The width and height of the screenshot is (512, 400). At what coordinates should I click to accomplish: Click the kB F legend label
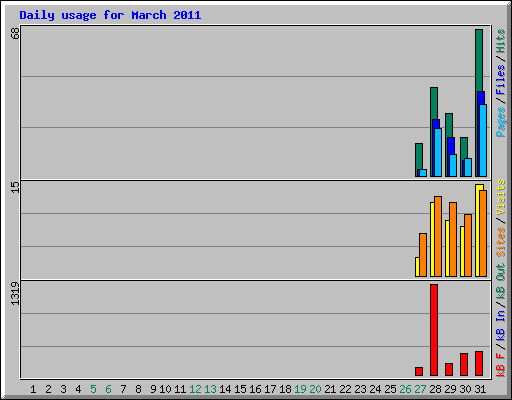point(500,365)
